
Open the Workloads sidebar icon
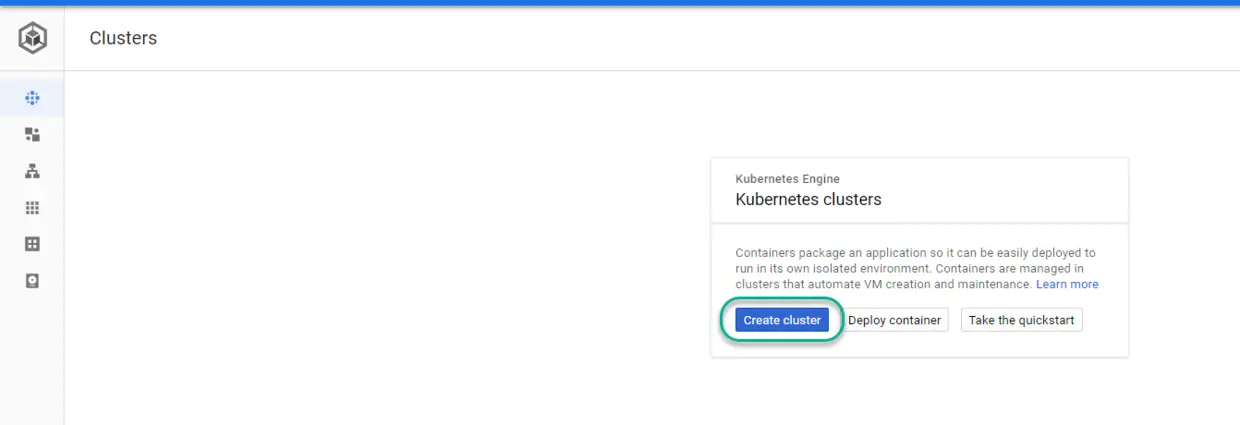(32, 134)
